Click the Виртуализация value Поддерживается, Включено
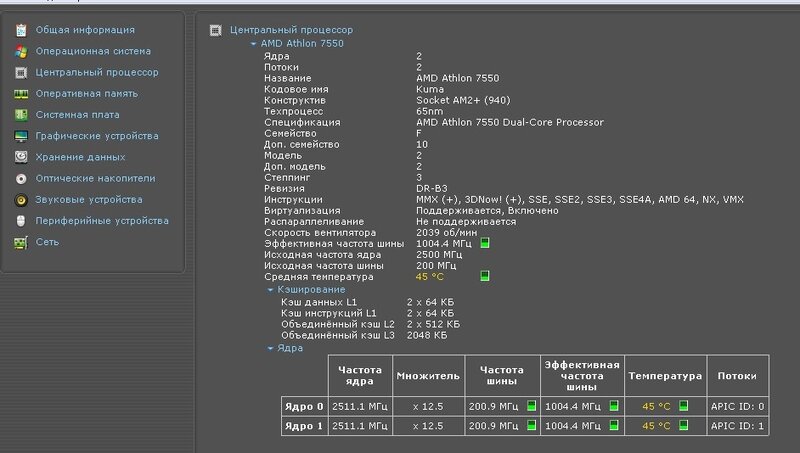The height and width of the screenshot is (453, 800). pyautogui.click(x=487, y=211)
